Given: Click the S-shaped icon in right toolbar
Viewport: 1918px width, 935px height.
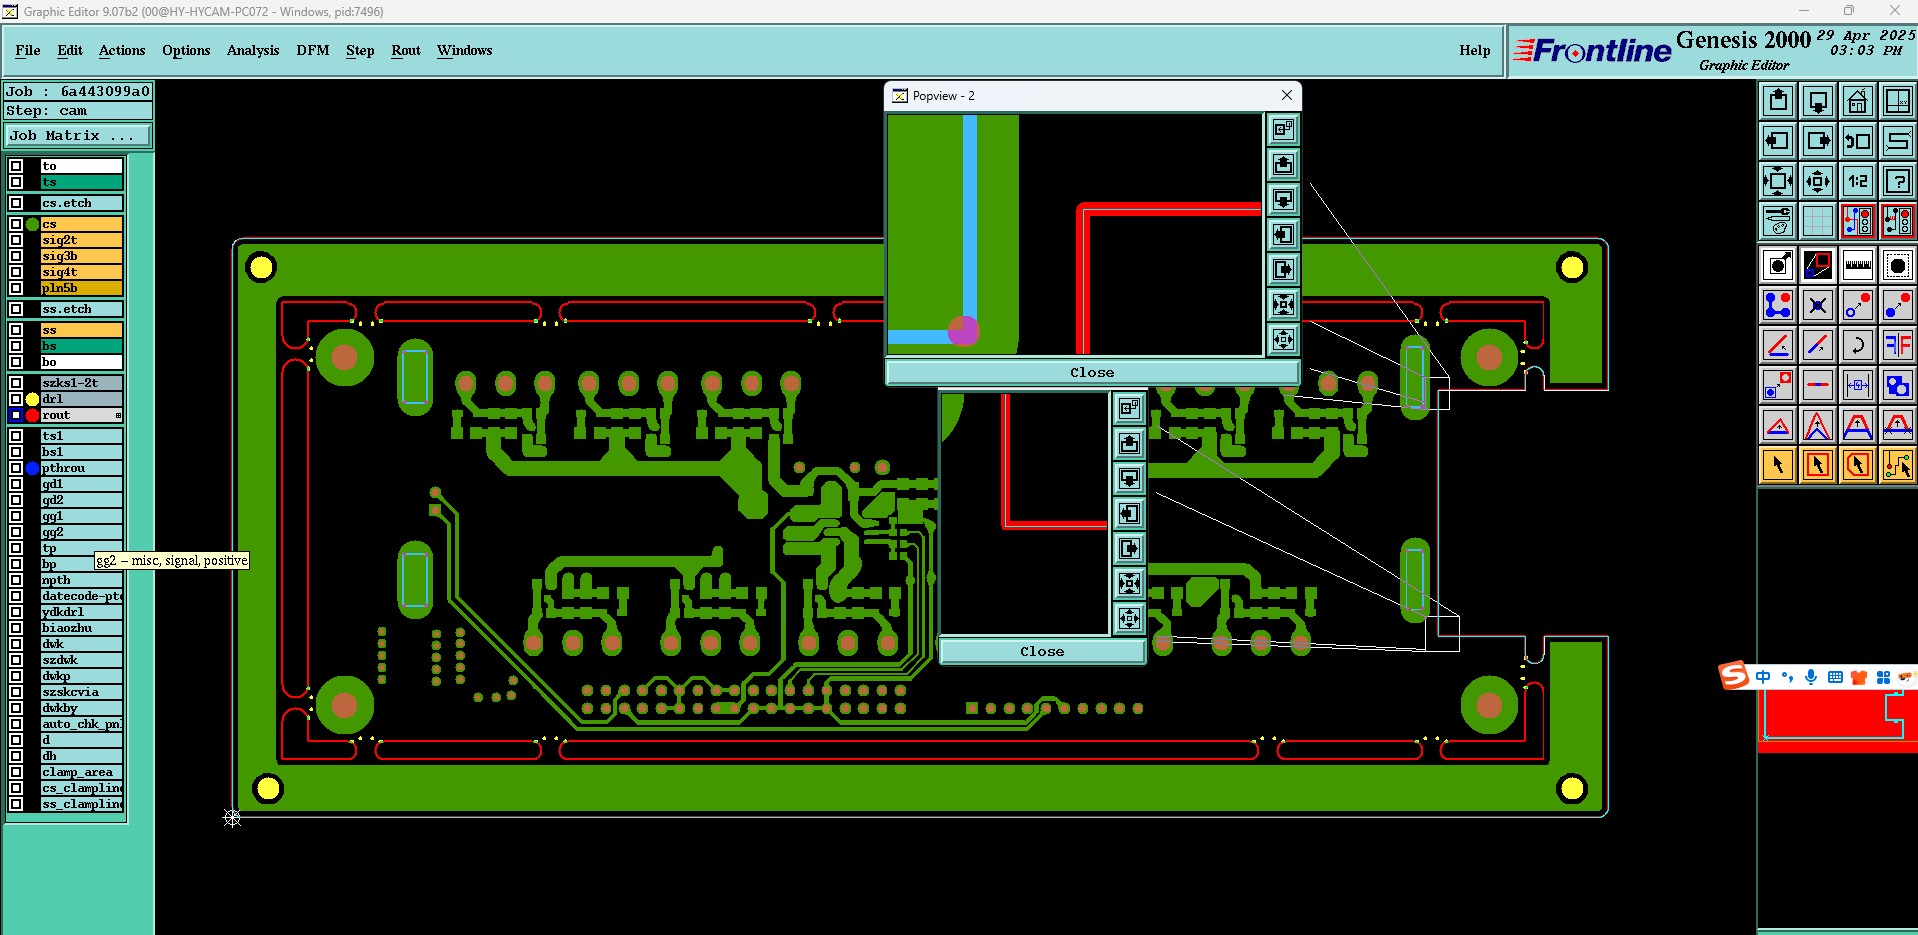Looking at the screenshot, I should click(x=1898, y=141).
